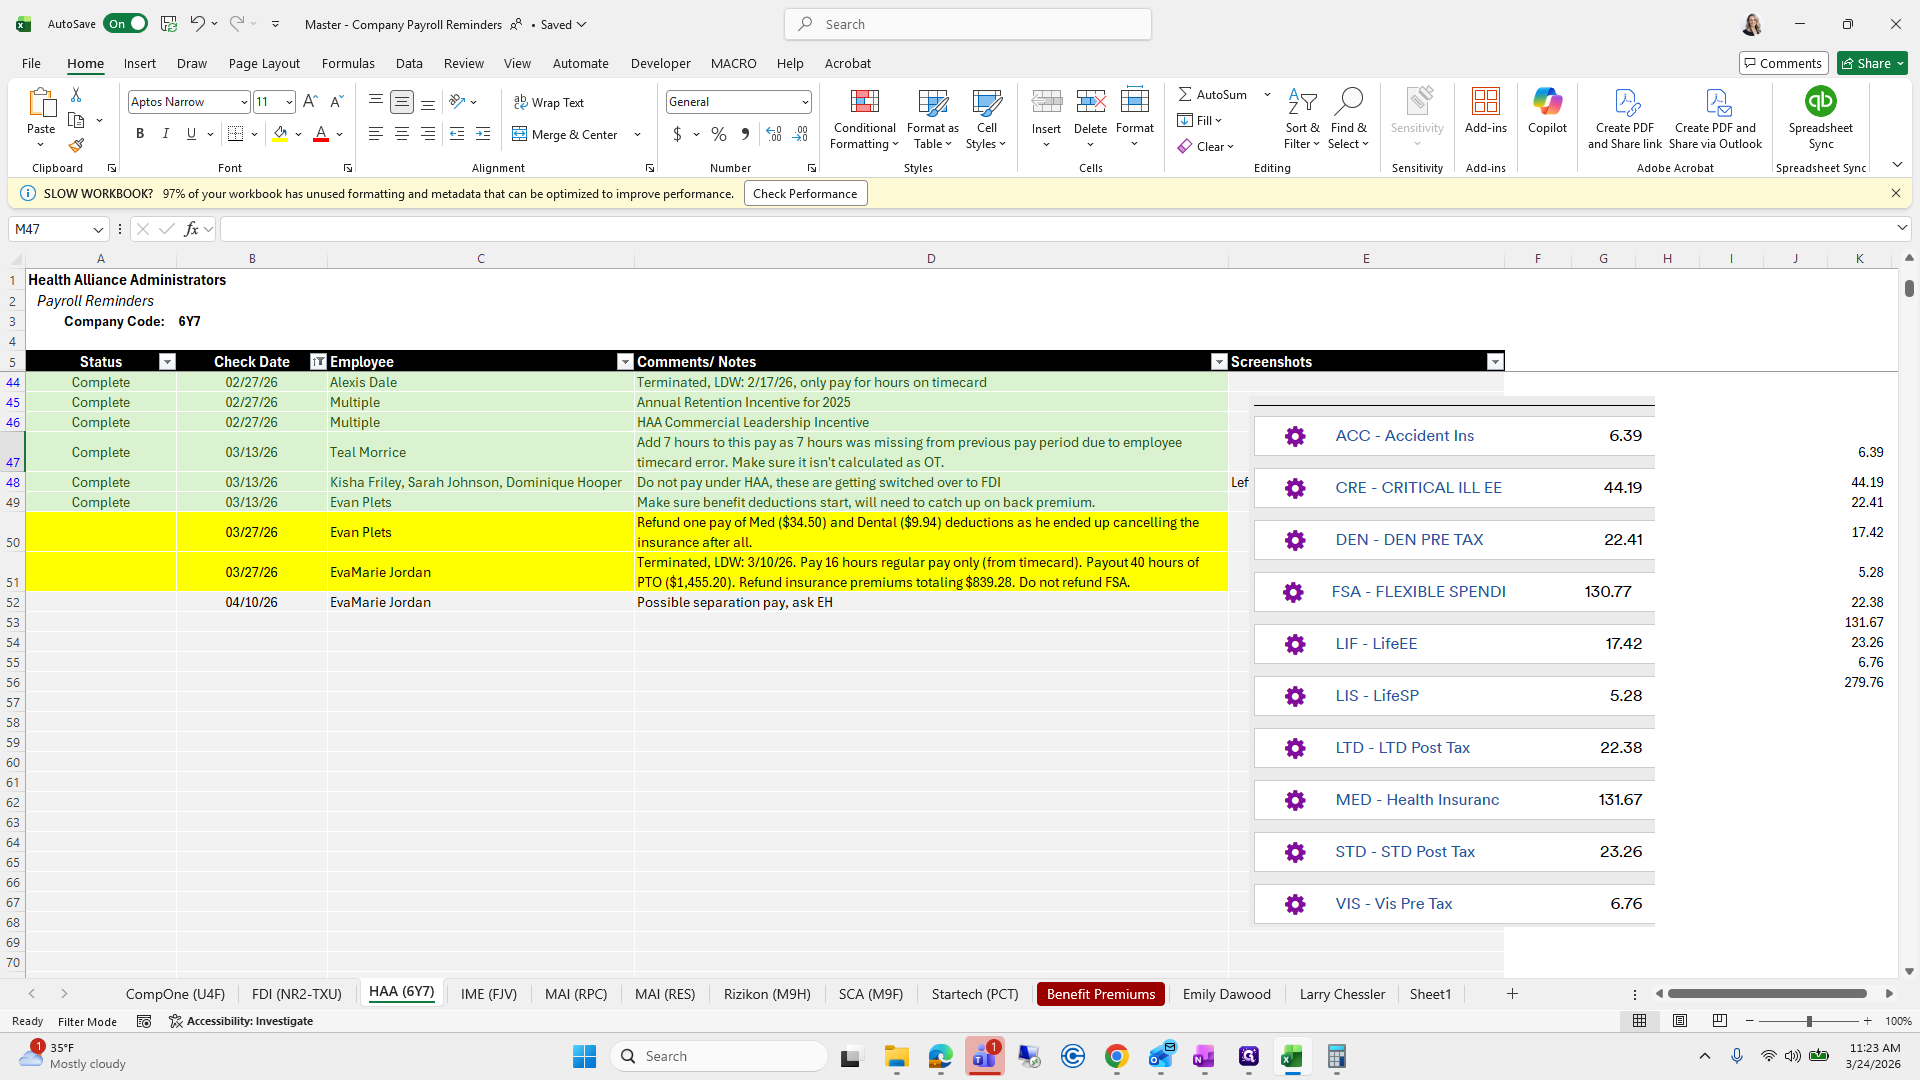Click the AutoSum sigma icon

(1185, 94)
